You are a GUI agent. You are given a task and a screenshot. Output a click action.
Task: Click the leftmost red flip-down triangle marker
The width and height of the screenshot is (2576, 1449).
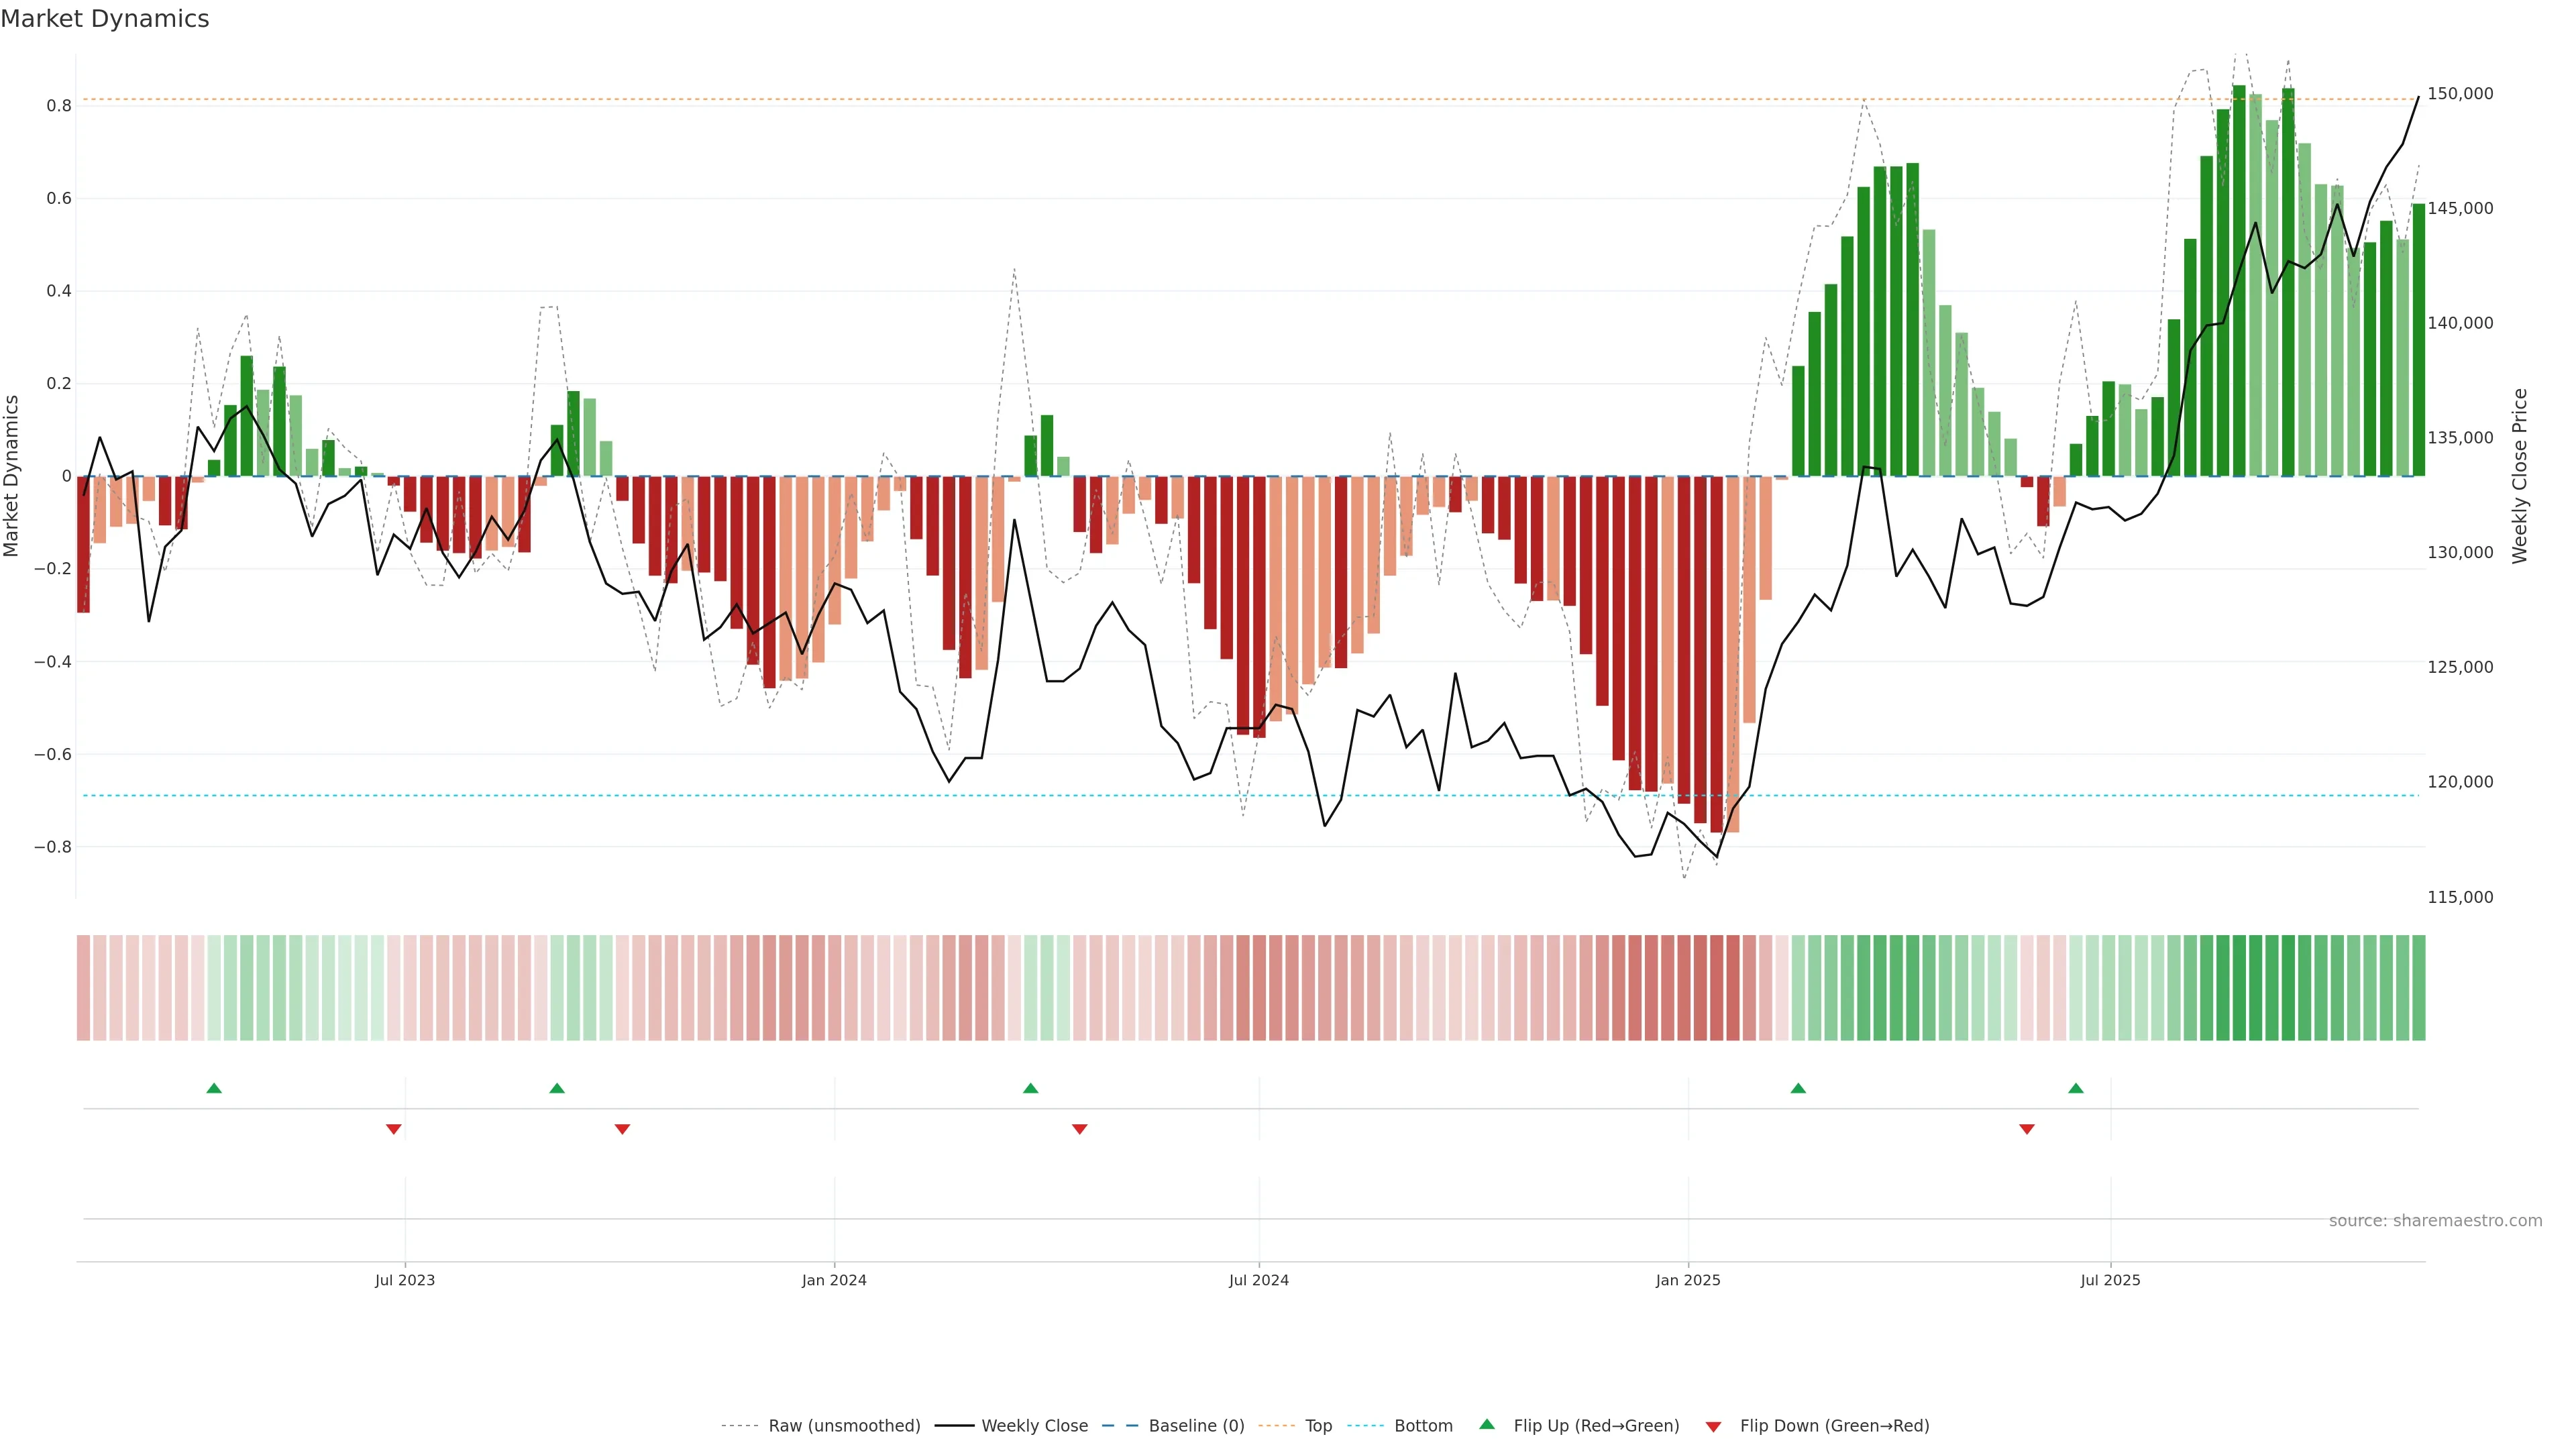point(394,1129)
